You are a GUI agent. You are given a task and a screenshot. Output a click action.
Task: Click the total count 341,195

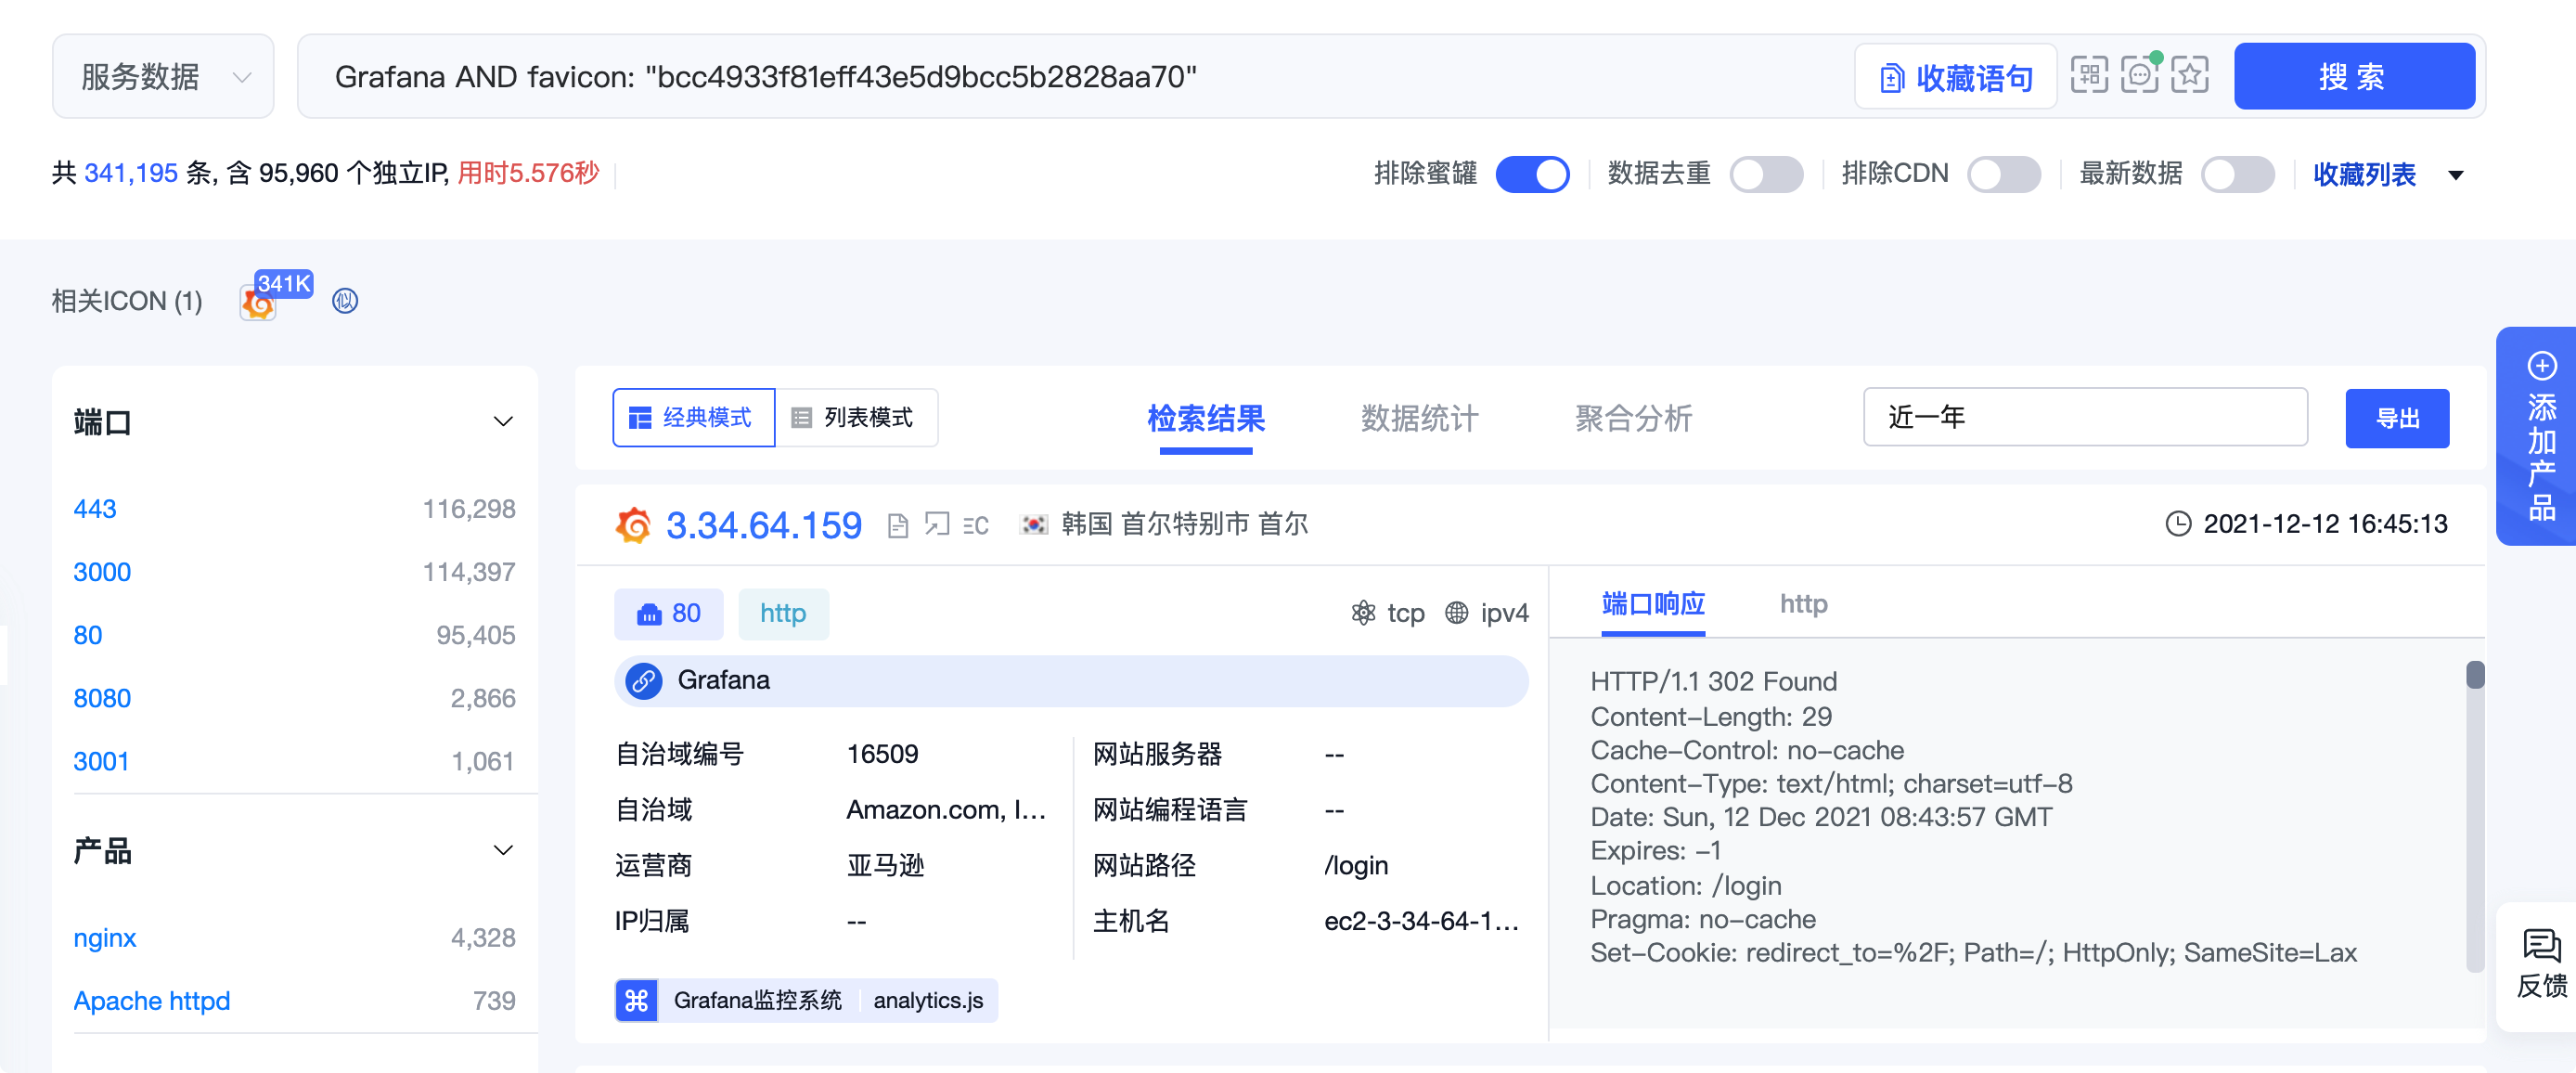[131, 174]
